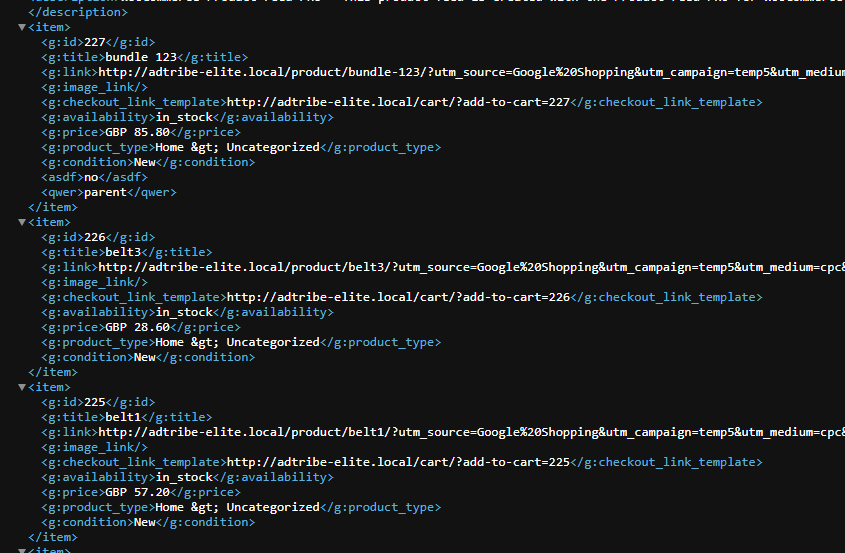Click the price value GBP 57.20
Screen dimensions: 845x553
pyautogui.click(x=137, y=493)
